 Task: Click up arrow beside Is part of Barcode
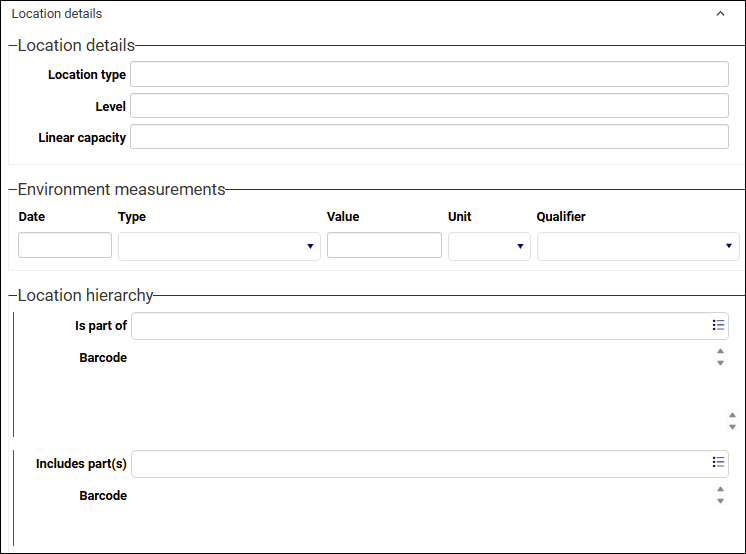(720, 351)
